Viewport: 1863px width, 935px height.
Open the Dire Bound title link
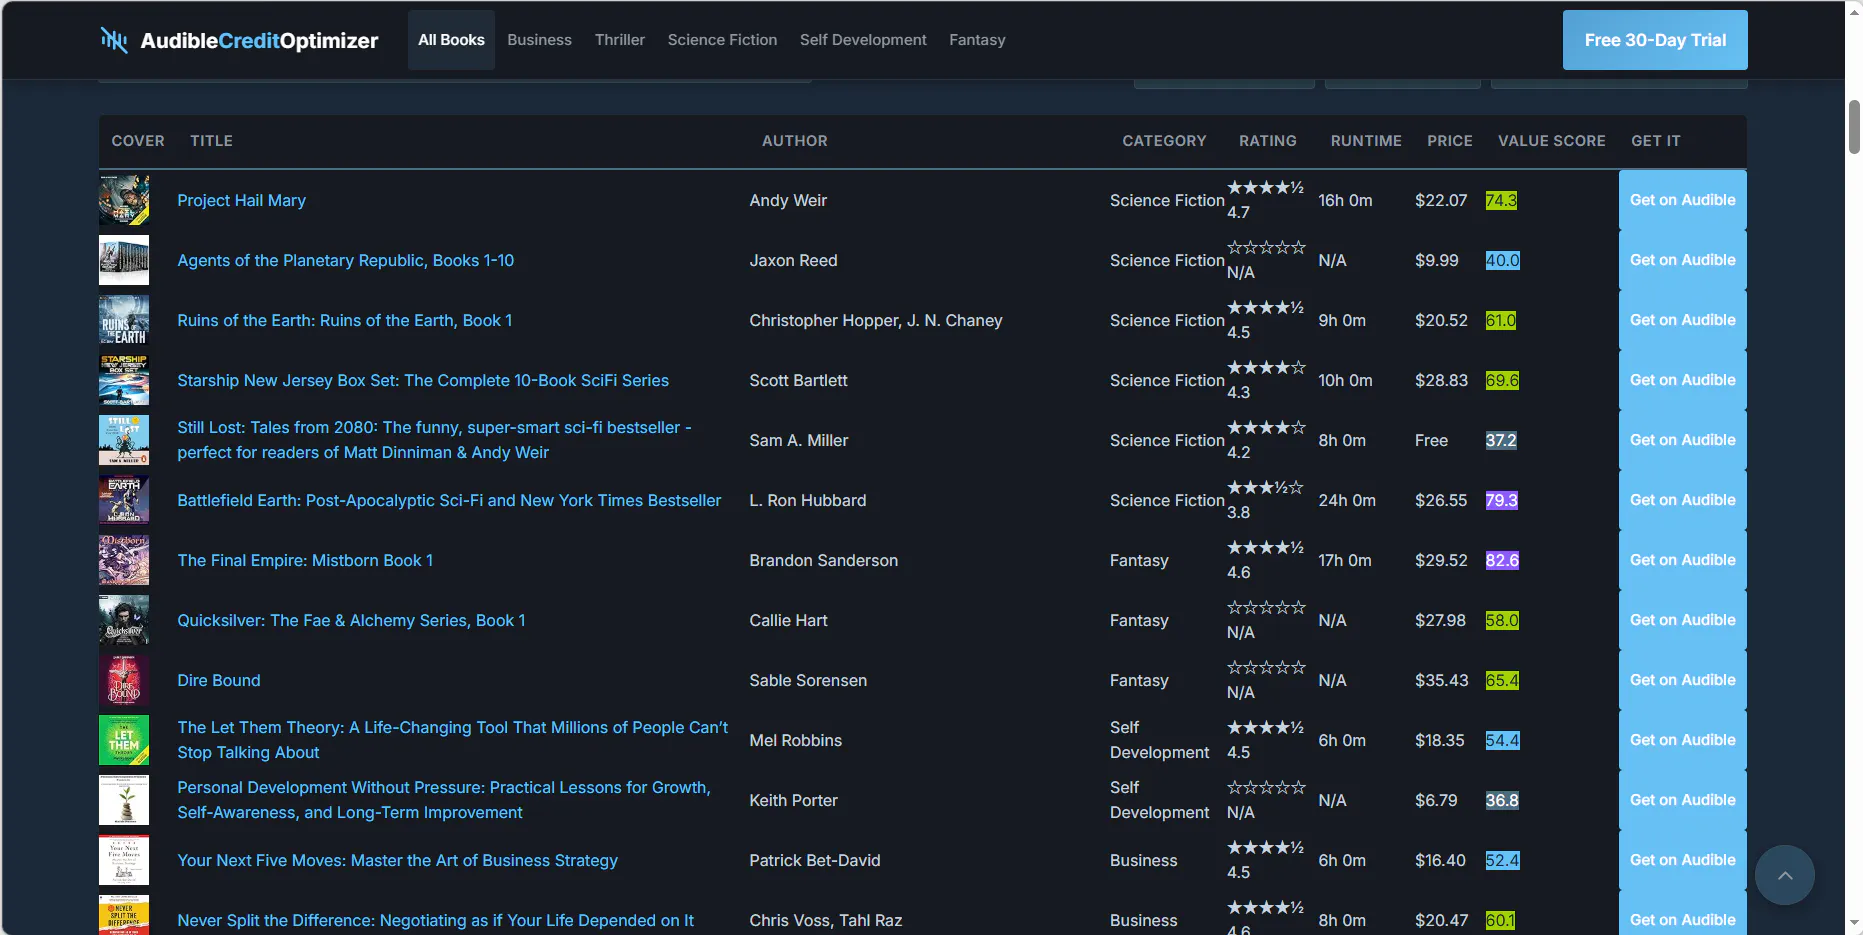click(x=219, y=680)
